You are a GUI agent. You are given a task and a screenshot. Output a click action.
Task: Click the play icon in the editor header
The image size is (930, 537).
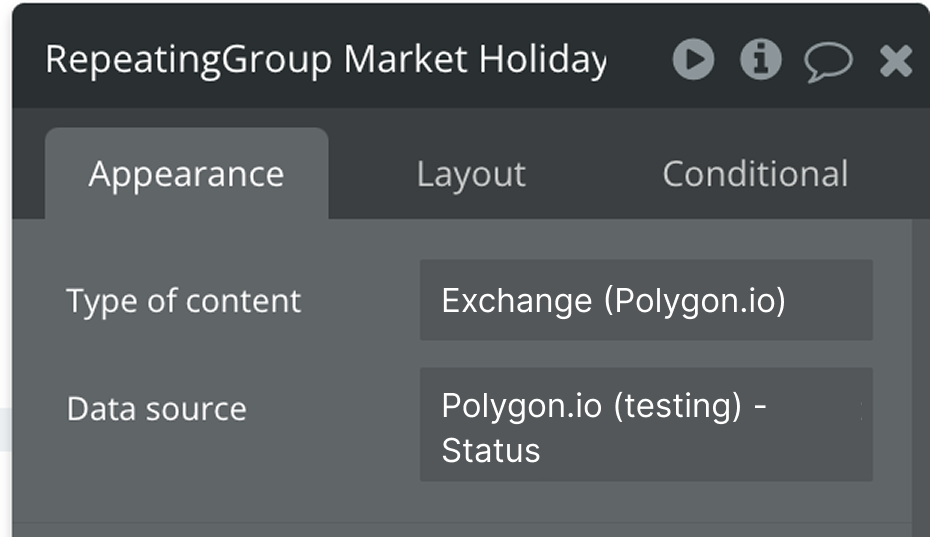click(x=693, y=60)
